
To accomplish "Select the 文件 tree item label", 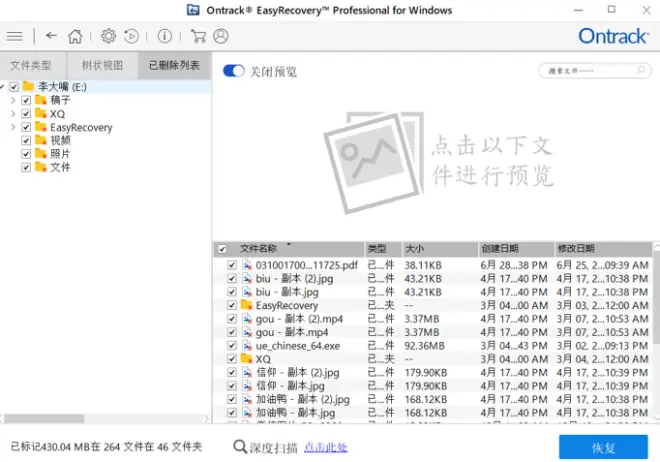I will tap(60, 167).
